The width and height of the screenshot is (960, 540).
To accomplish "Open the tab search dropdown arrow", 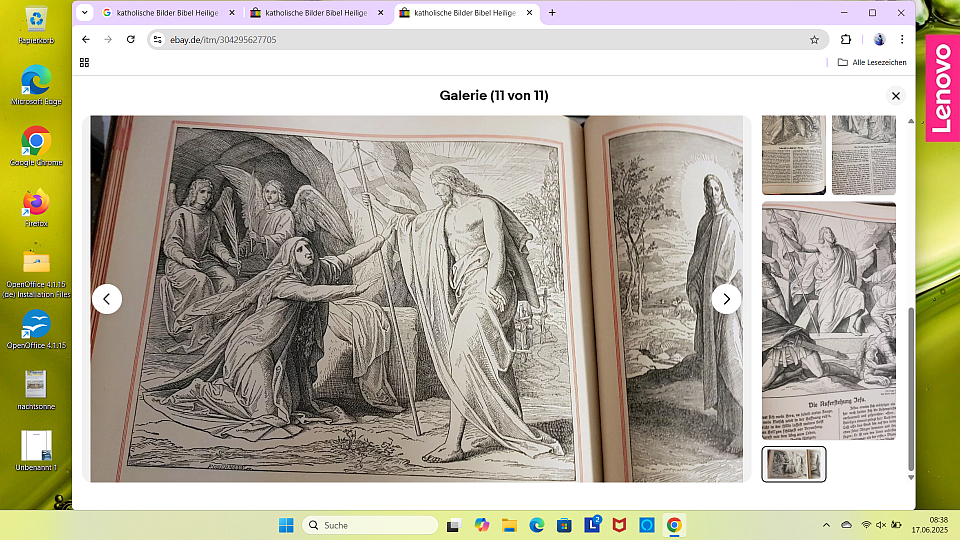I will (x=84, y=12).
